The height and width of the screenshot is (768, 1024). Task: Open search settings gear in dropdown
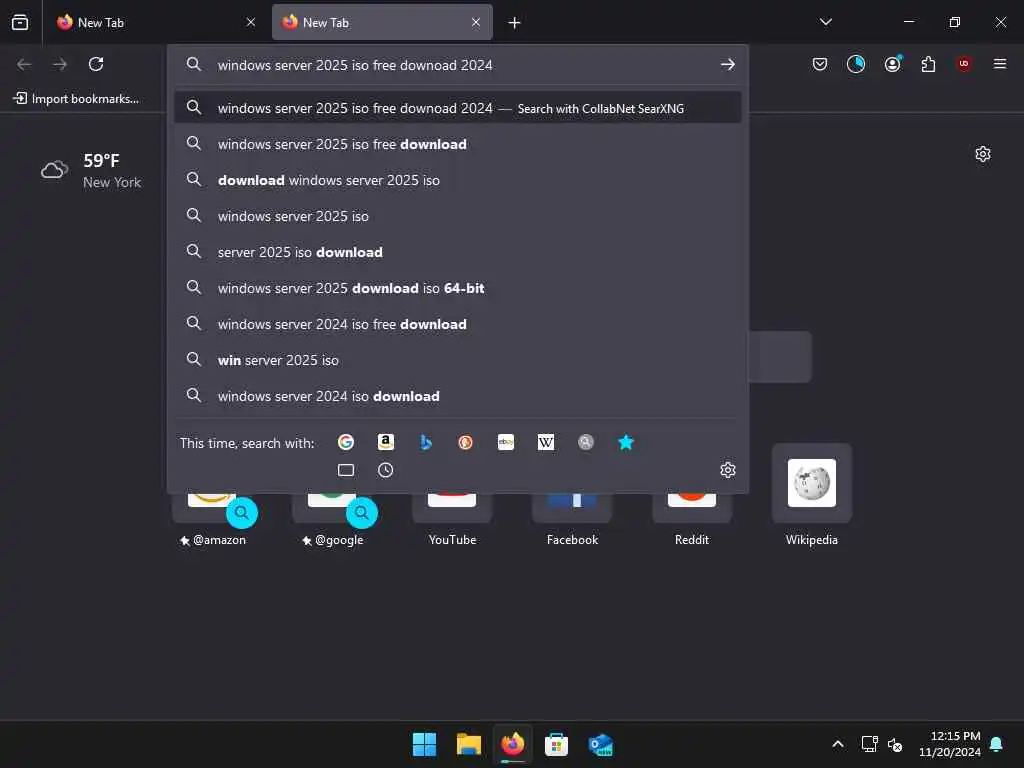tap(728, 470)
